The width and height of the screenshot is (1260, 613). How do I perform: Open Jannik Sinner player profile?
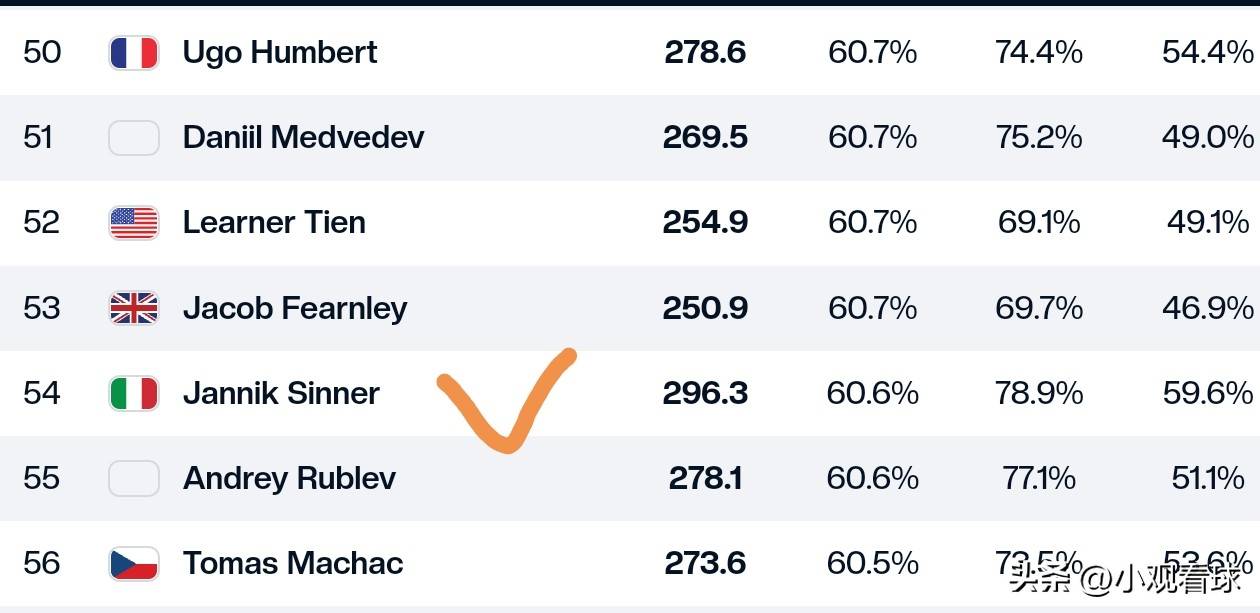pos(281,393)
